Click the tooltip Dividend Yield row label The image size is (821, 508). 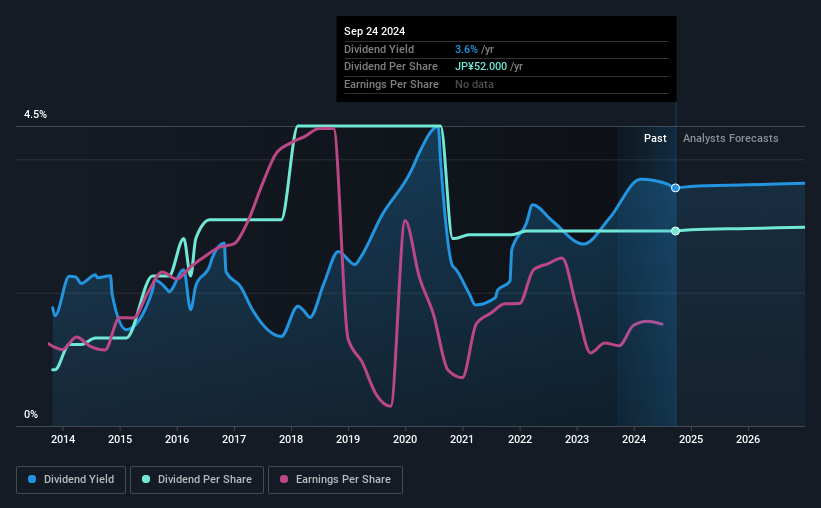click(379, 49)
